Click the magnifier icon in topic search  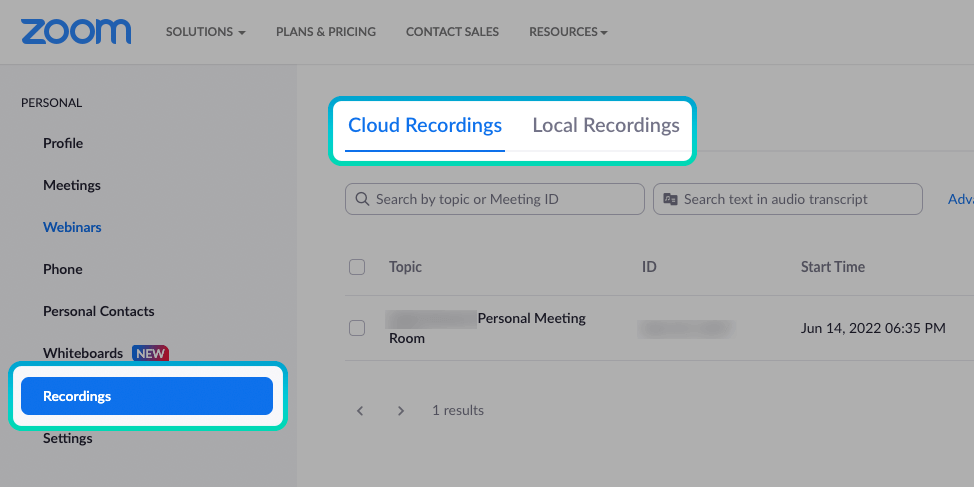point(362,199)
